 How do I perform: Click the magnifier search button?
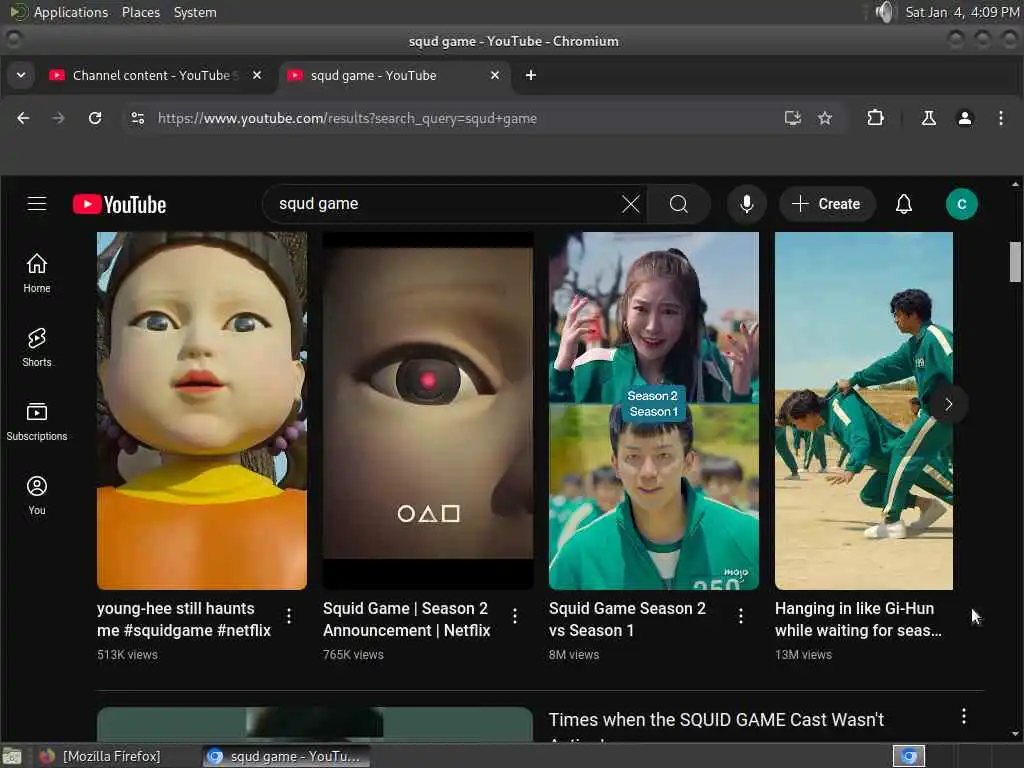coord(679,204)
